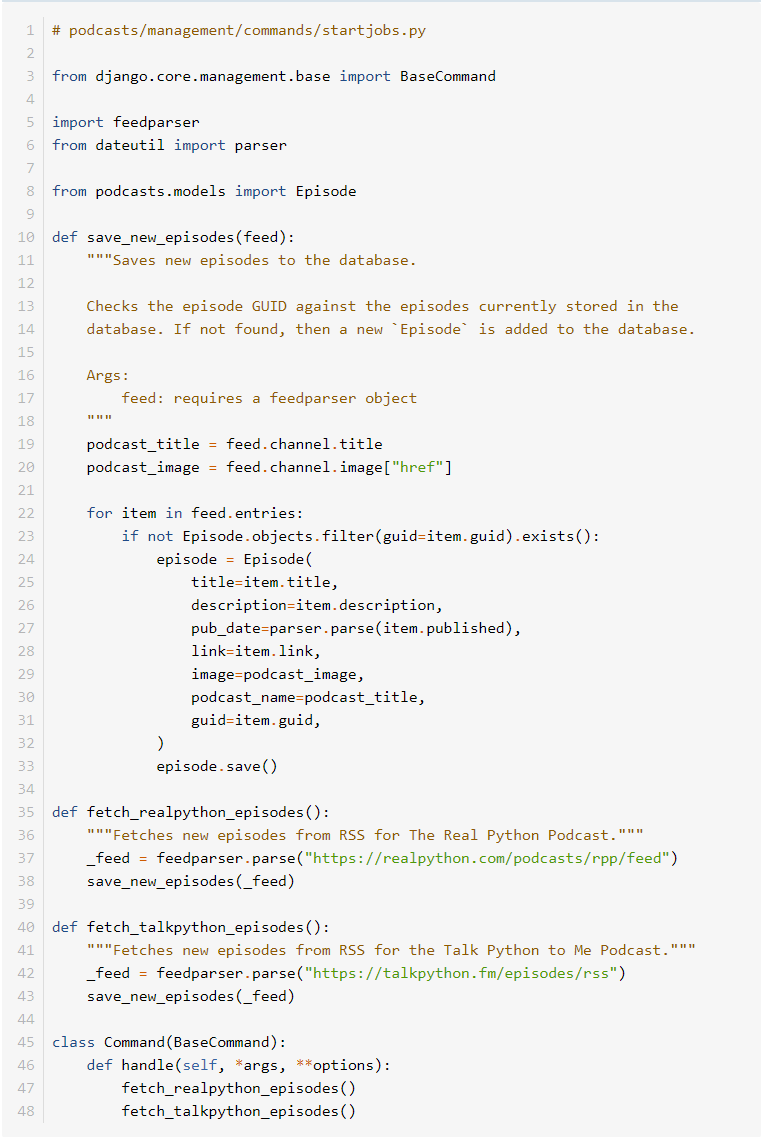Click the call 'fetch_talkpython_episodes()' inside handle
This screenshot has height=1137, width=761.
point(239,1112)
